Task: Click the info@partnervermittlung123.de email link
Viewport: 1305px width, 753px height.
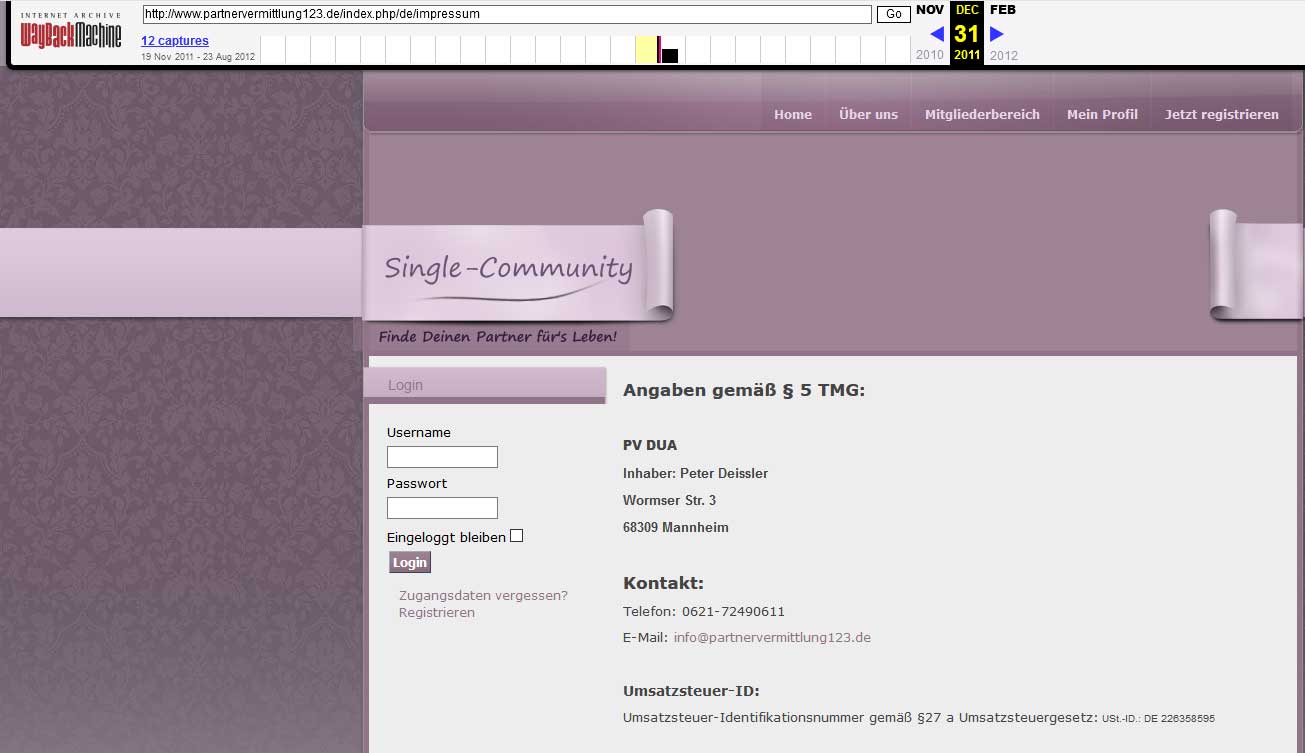Action: 772,638
